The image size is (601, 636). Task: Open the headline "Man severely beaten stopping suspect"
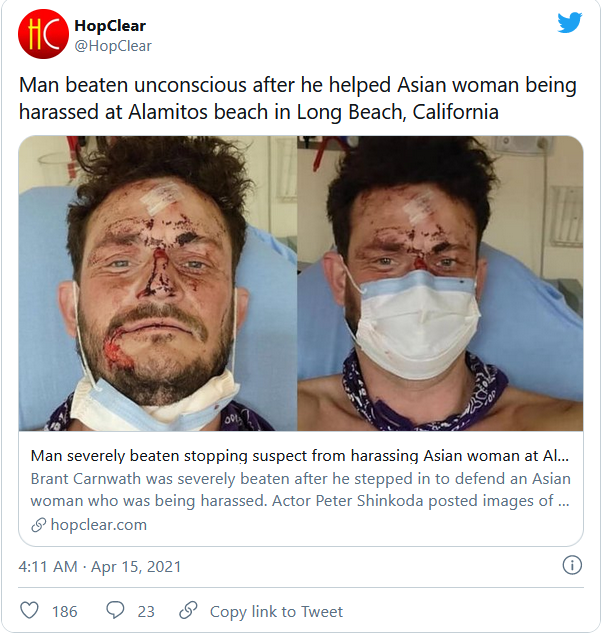tap(300, 455)
